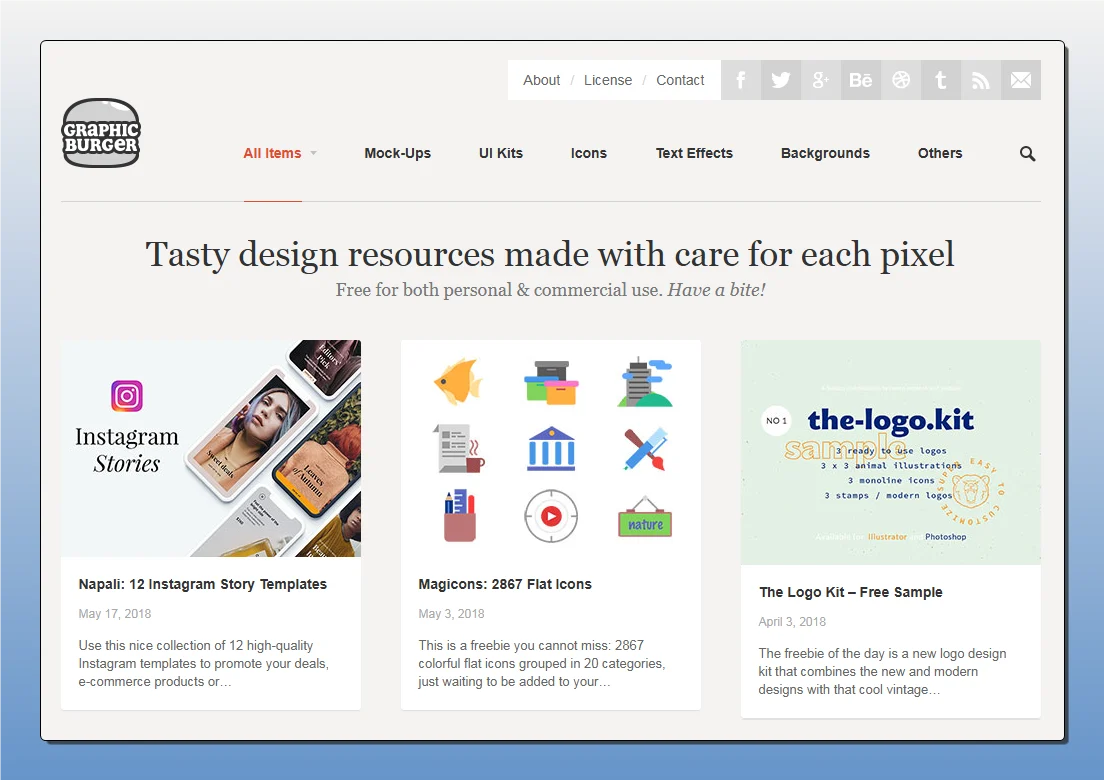Select Backgrounds in the navigation

click(x=825, y=153)
